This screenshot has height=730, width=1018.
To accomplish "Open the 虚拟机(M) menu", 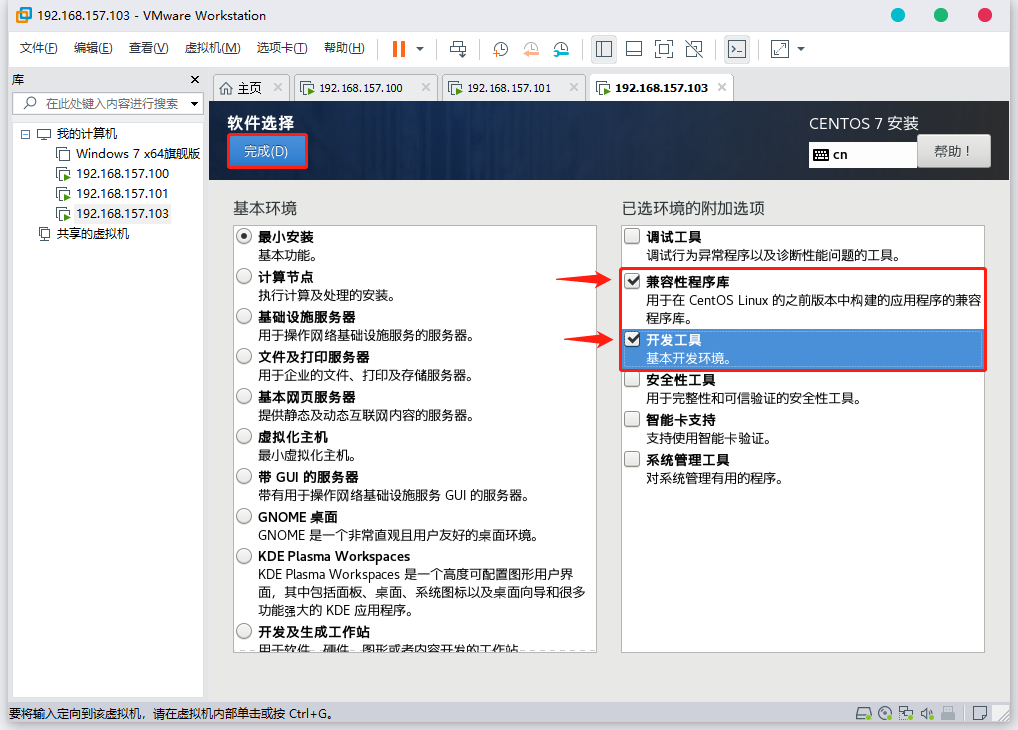I will pyautogui.click(x=212, y=48).
